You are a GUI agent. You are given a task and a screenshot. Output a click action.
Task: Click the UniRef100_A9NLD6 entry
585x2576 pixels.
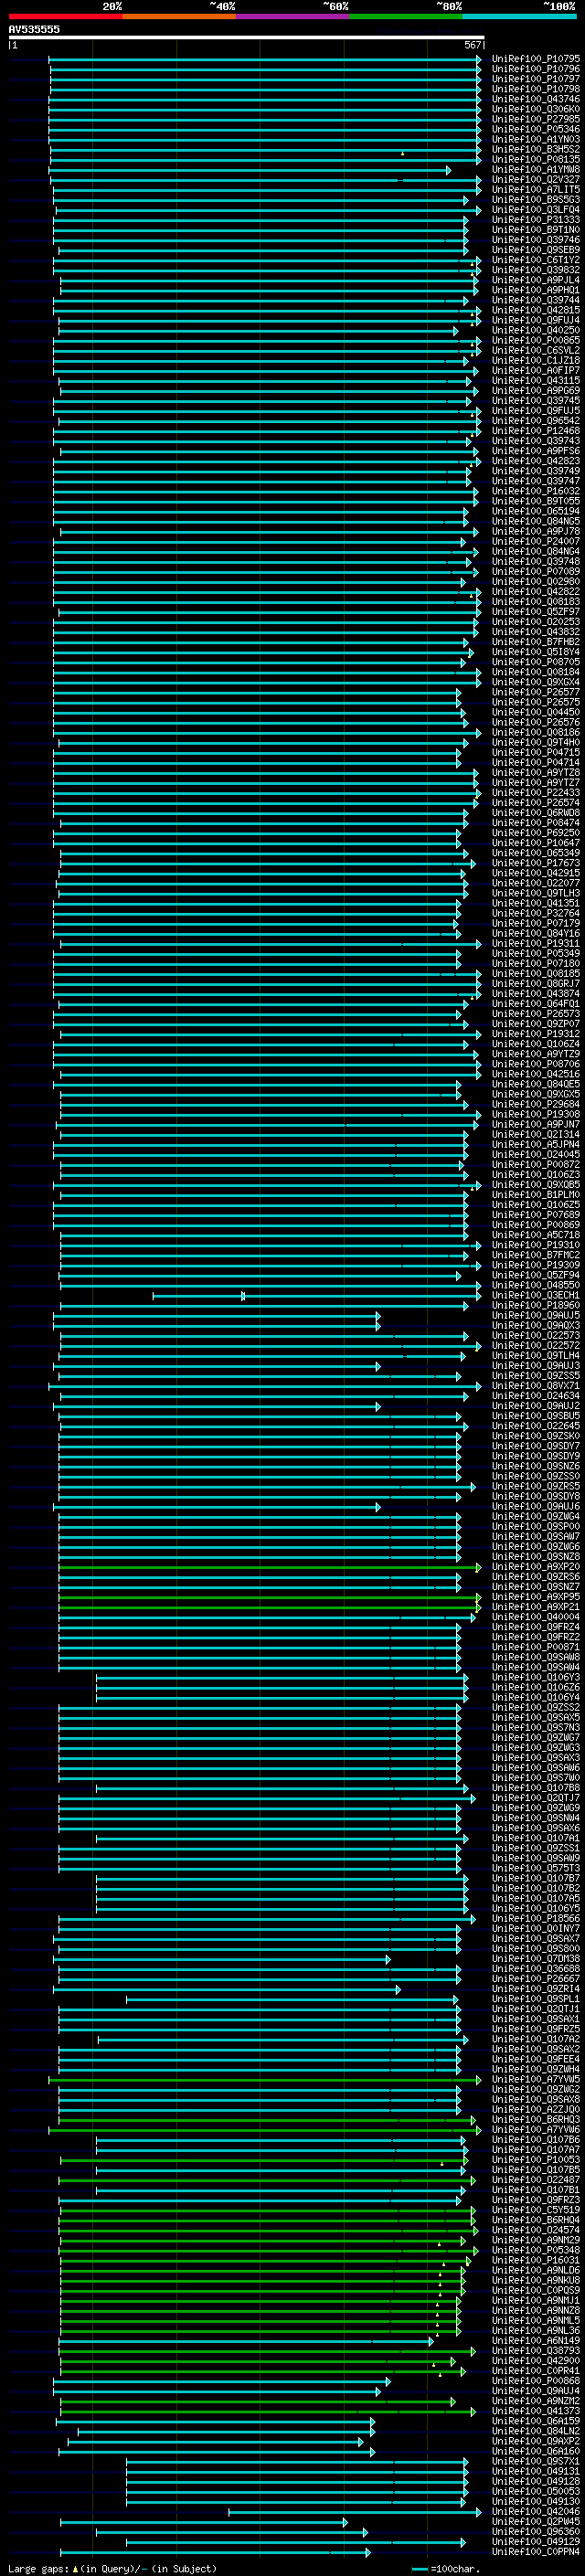point(535,2270)
